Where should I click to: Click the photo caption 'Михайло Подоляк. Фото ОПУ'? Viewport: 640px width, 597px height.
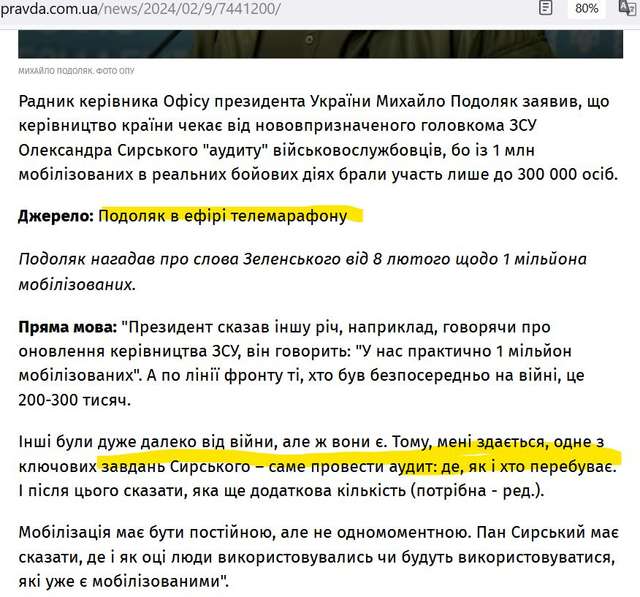click(76, 72)
